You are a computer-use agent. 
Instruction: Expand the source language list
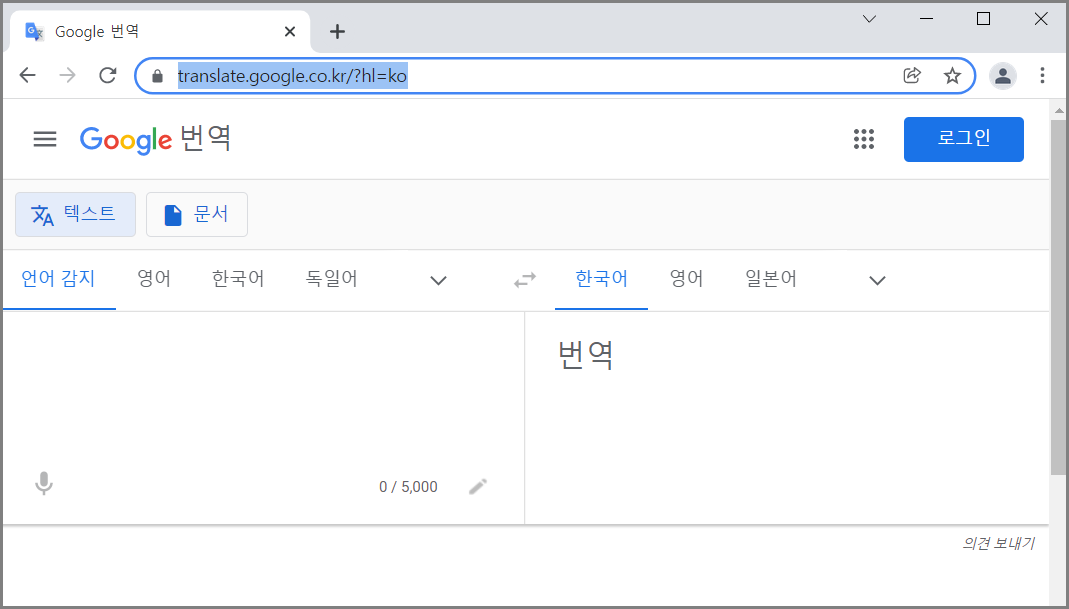pyautogui.click(x=438, y=280)
